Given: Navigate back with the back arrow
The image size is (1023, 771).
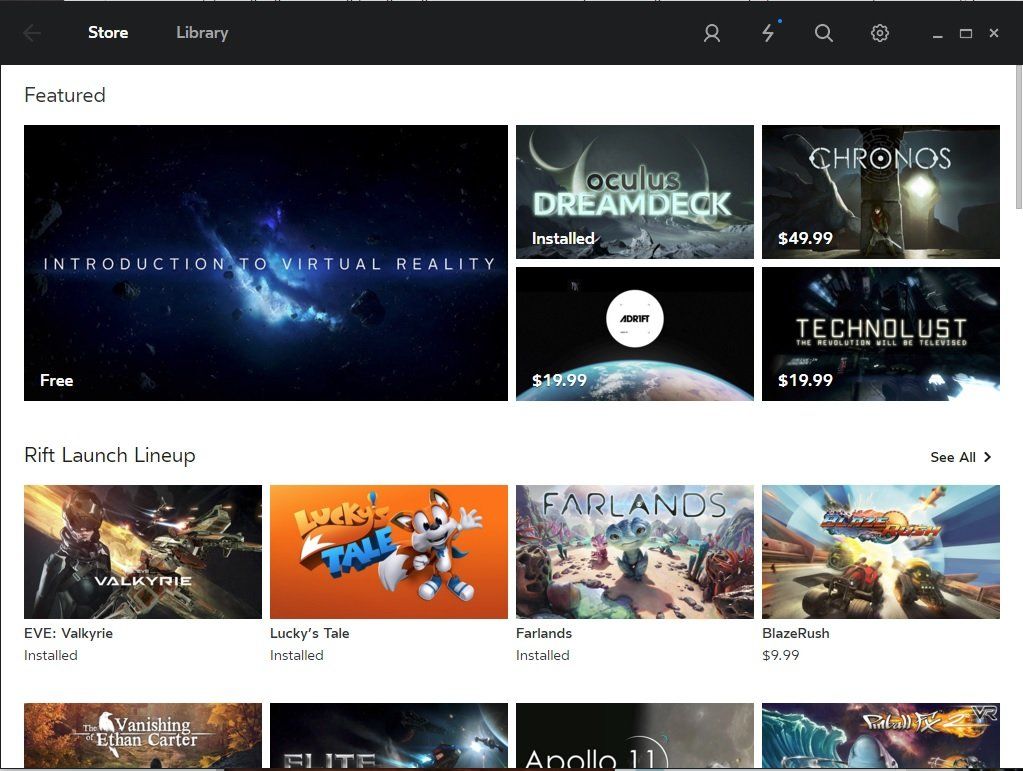Looking at the screenshot, I should 30,32.
